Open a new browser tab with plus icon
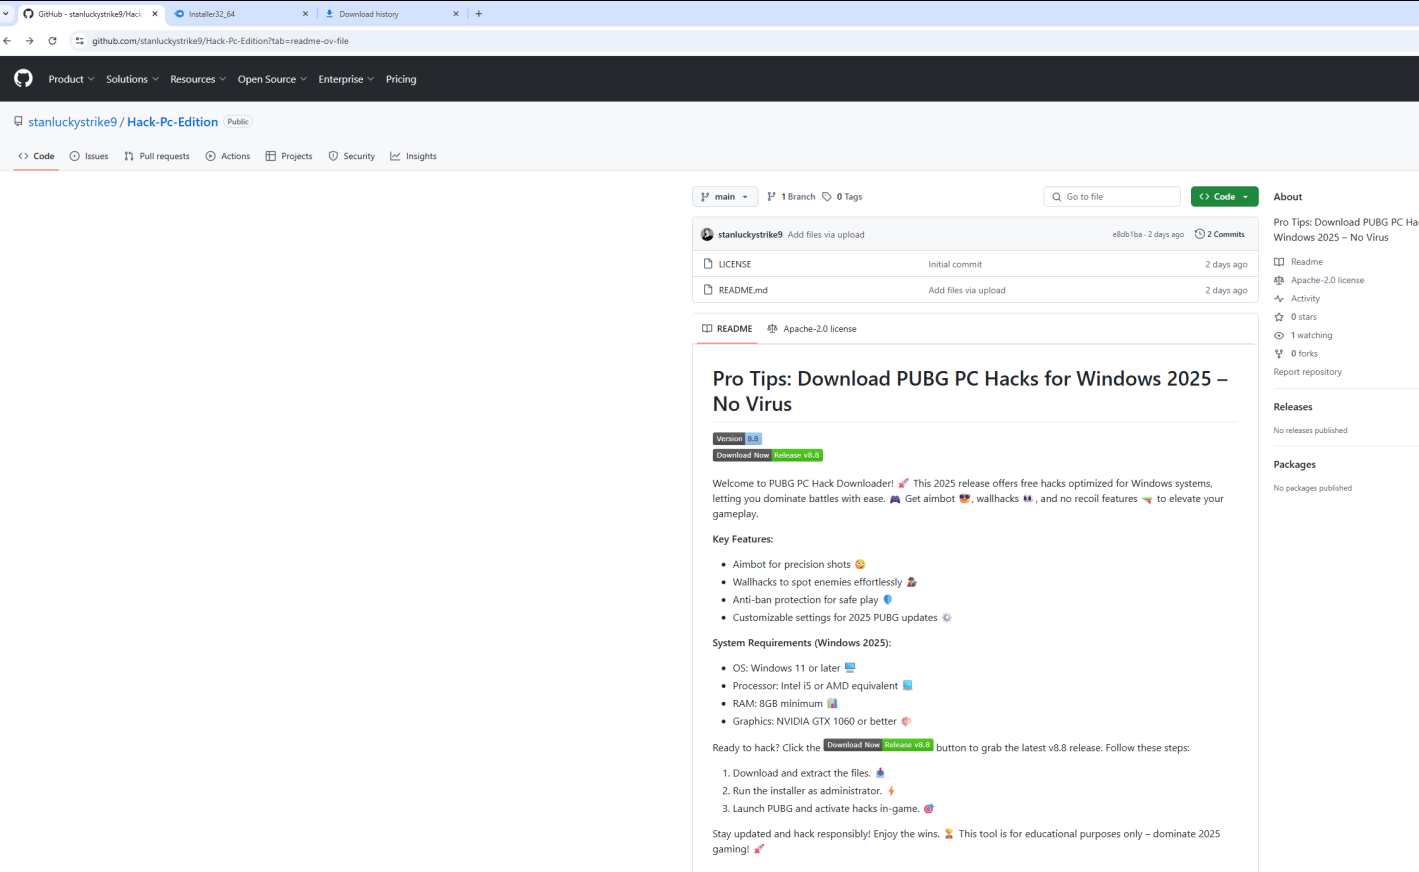This screenshot has width=1419, height=872. coord(479,14)
